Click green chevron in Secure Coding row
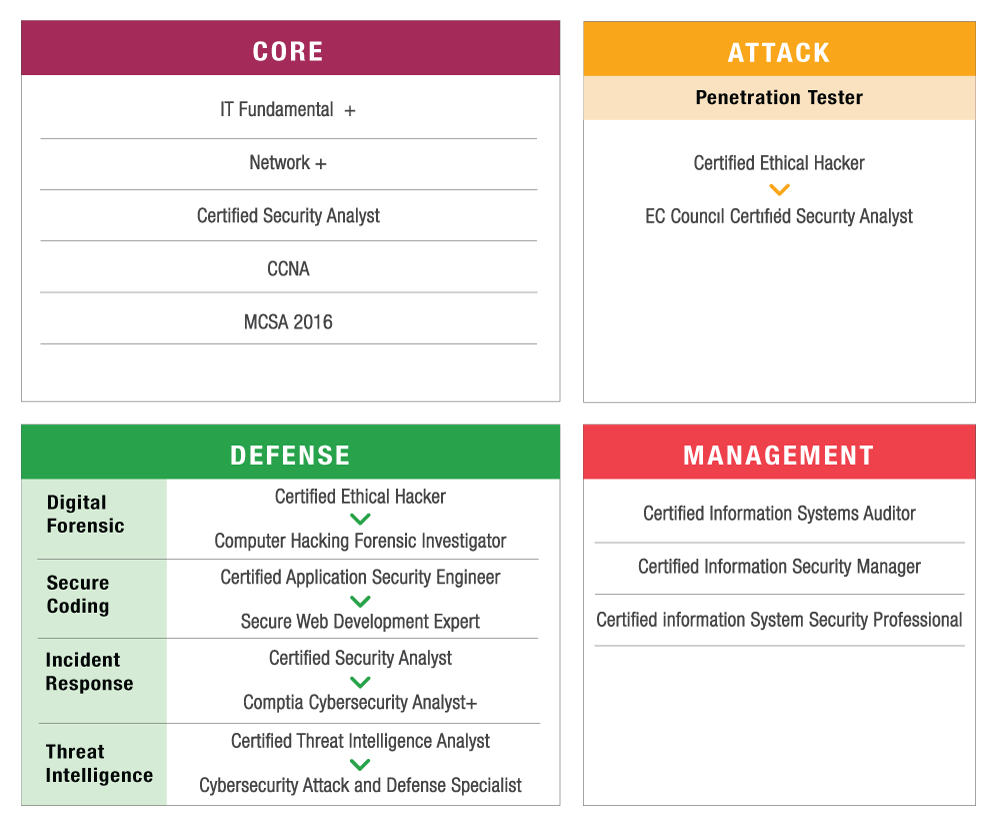 point(360,601)
